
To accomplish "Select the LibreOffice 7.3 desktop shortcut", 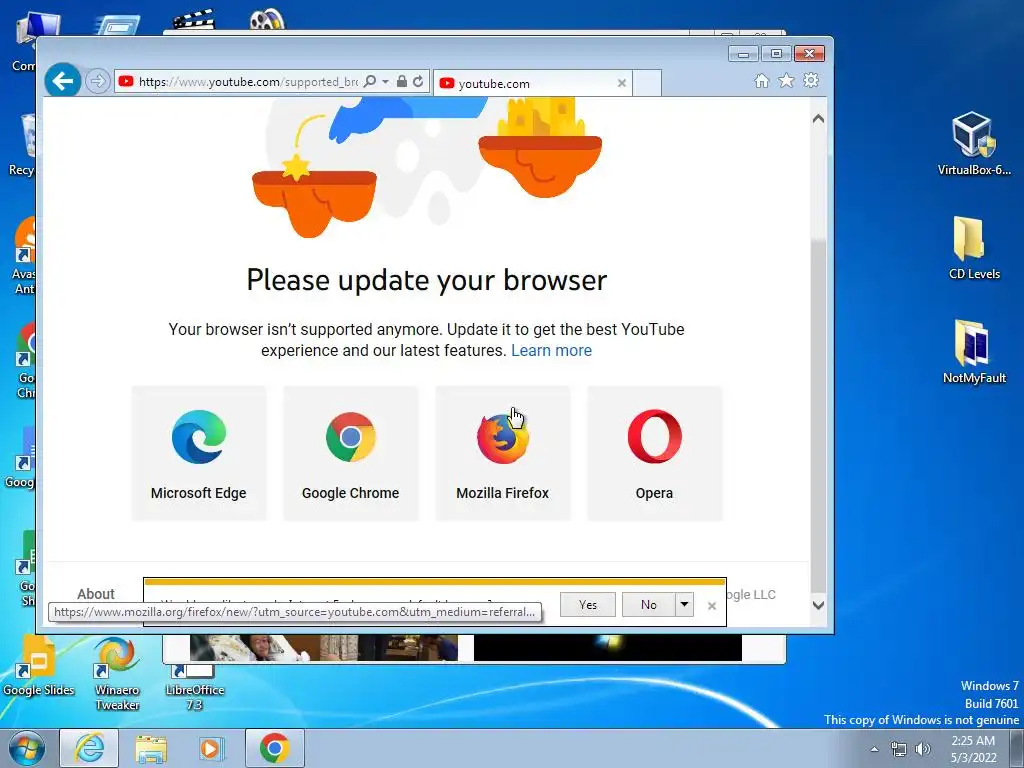I will [194, 687].
